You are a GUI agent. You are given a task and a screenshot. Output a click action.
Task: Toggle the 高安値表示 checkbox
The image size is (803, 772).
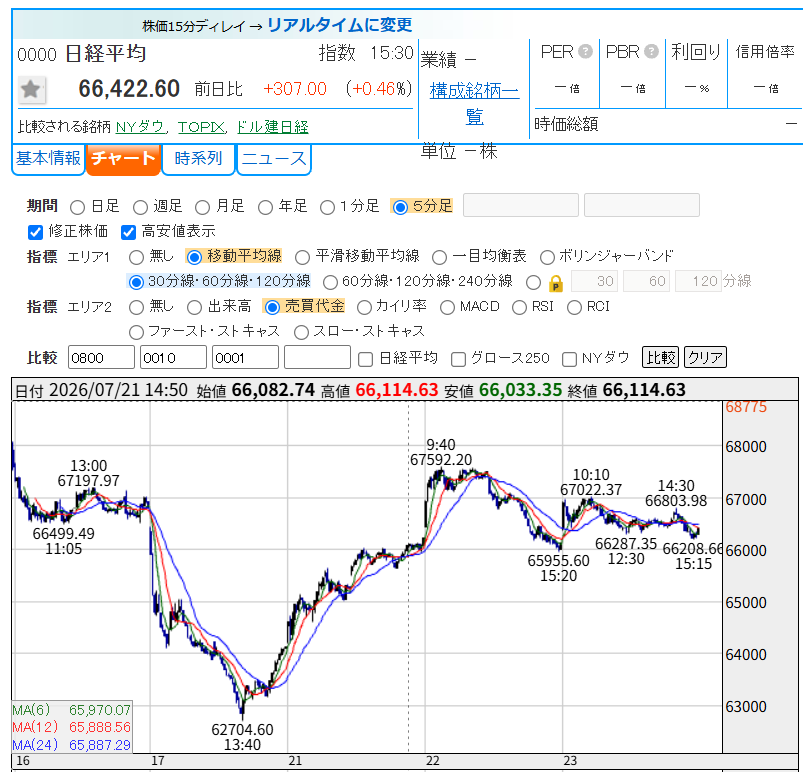128,232
